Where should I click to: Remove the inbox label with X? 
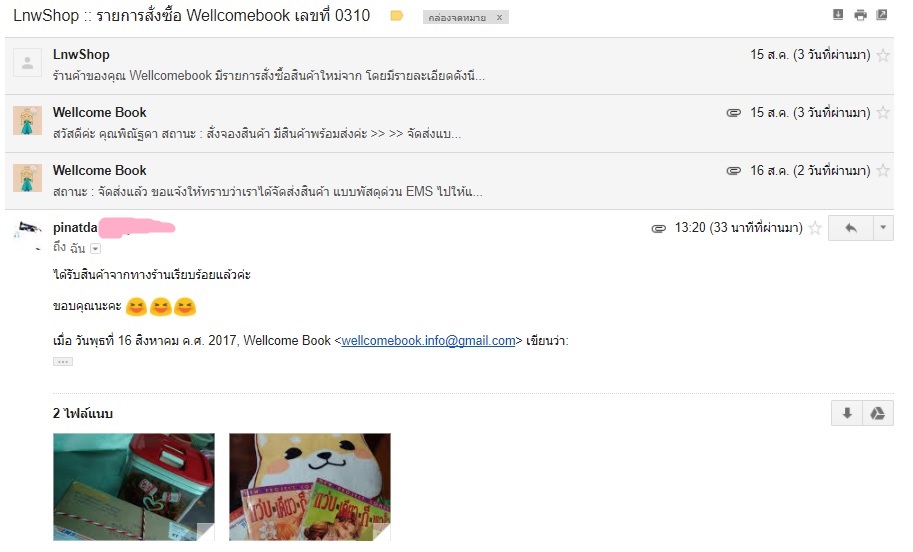tap(499, 17)
